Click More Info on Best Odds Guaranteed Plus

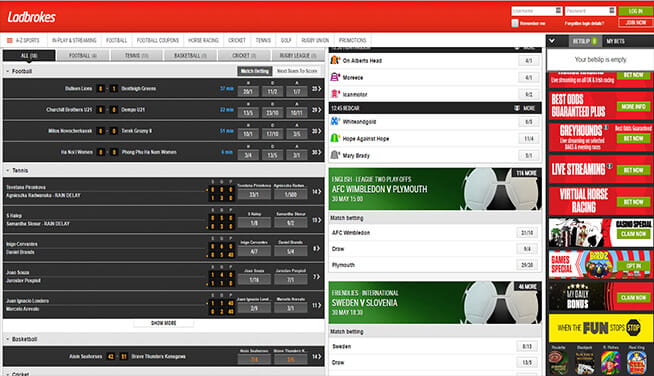pos(633,107)
